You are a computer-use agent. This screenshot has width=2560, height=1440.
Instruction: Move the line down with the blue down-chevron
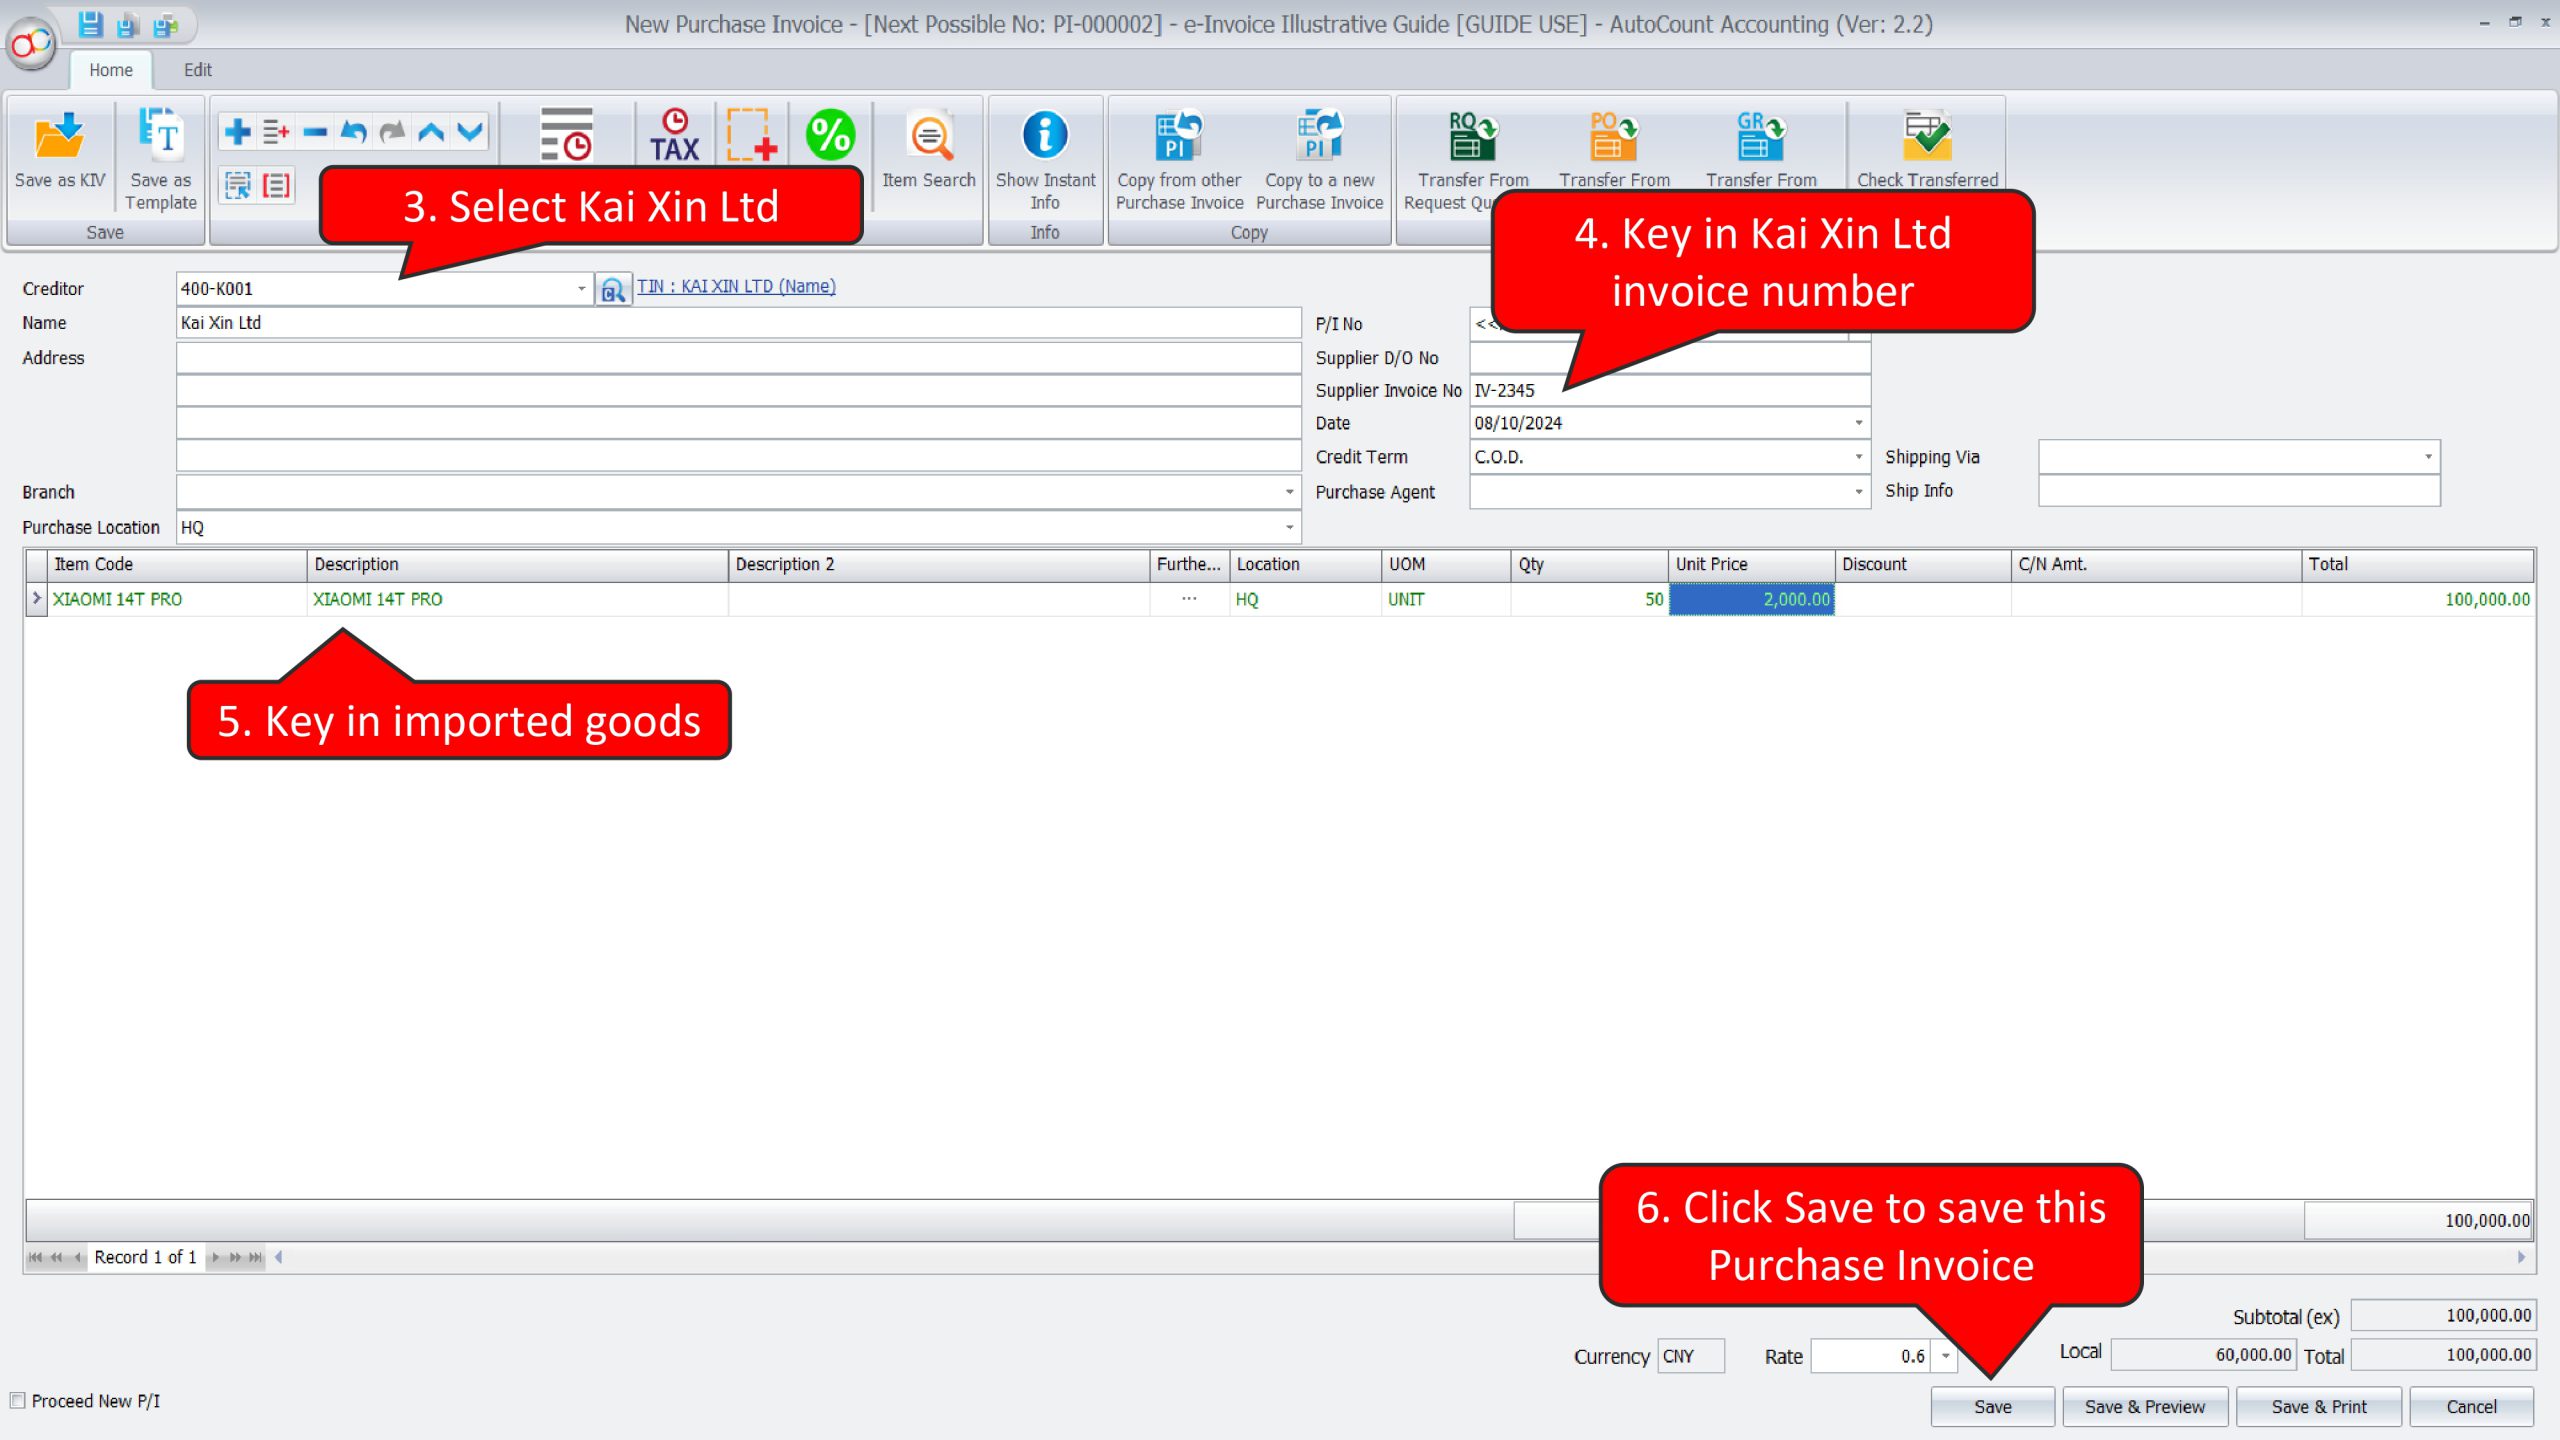pyautogui.click(x=470, y=132)
